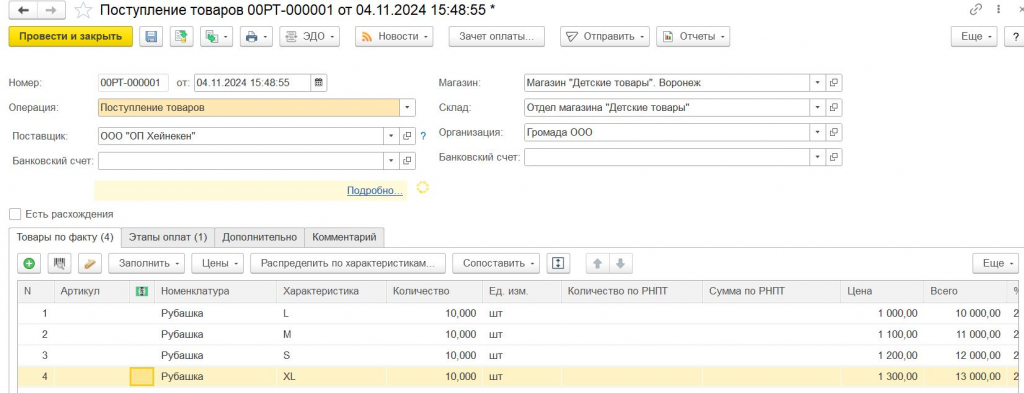Open the calendar picker for document date
The width and height of the screenshot is (1024, 393).
319,83
